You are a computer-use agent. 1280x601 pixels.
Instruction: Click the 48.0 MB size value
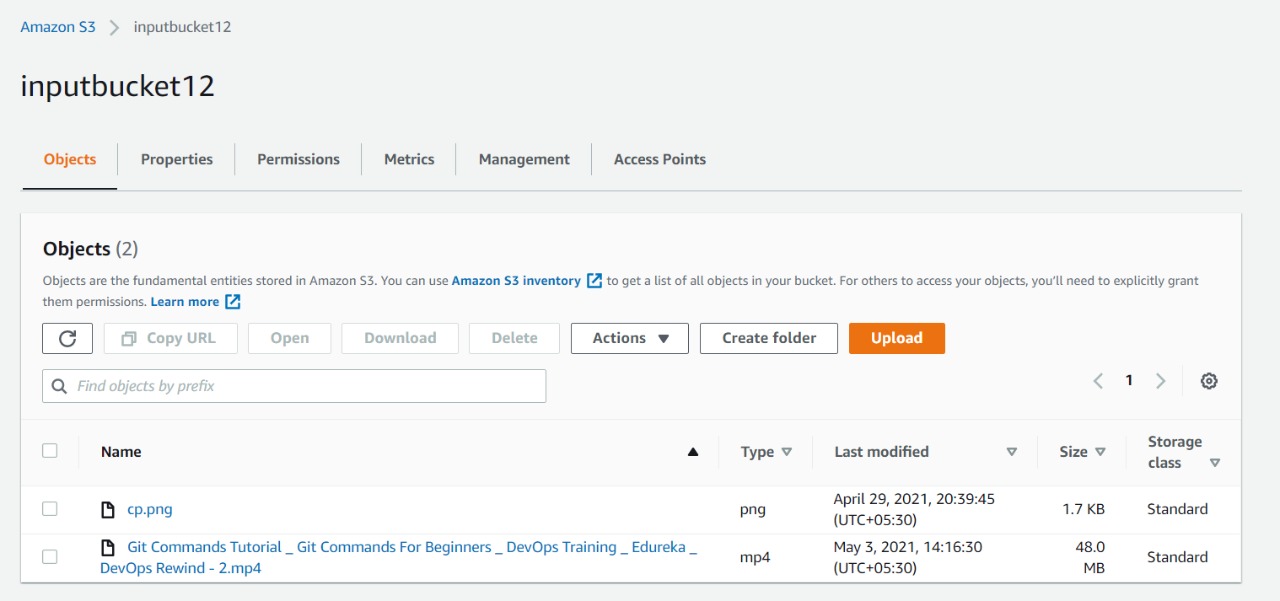pos(1090,557)
